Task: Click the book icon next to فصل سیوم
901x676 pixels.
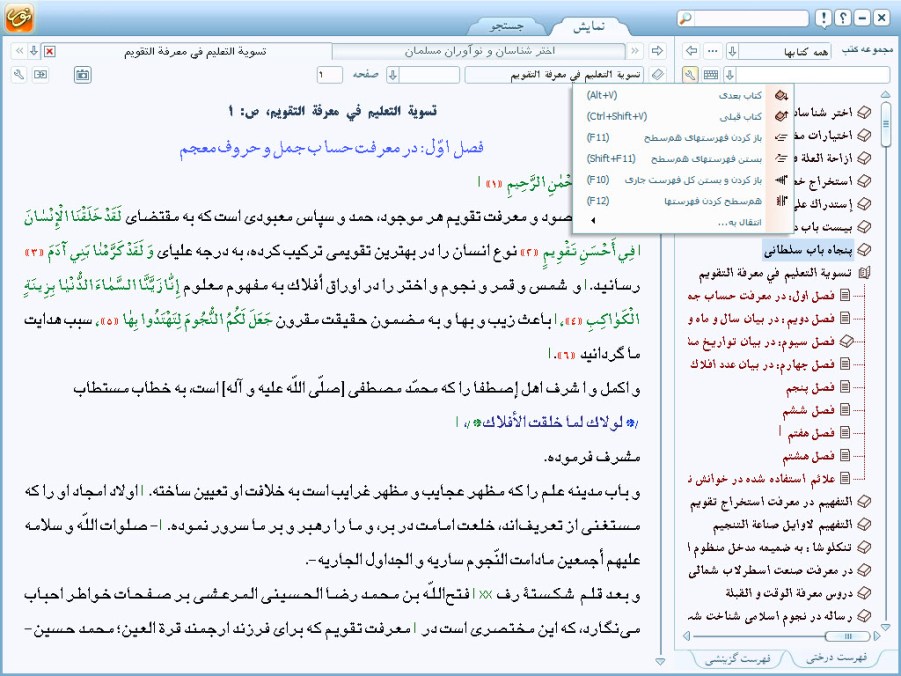Action: [x=845, y=341]
